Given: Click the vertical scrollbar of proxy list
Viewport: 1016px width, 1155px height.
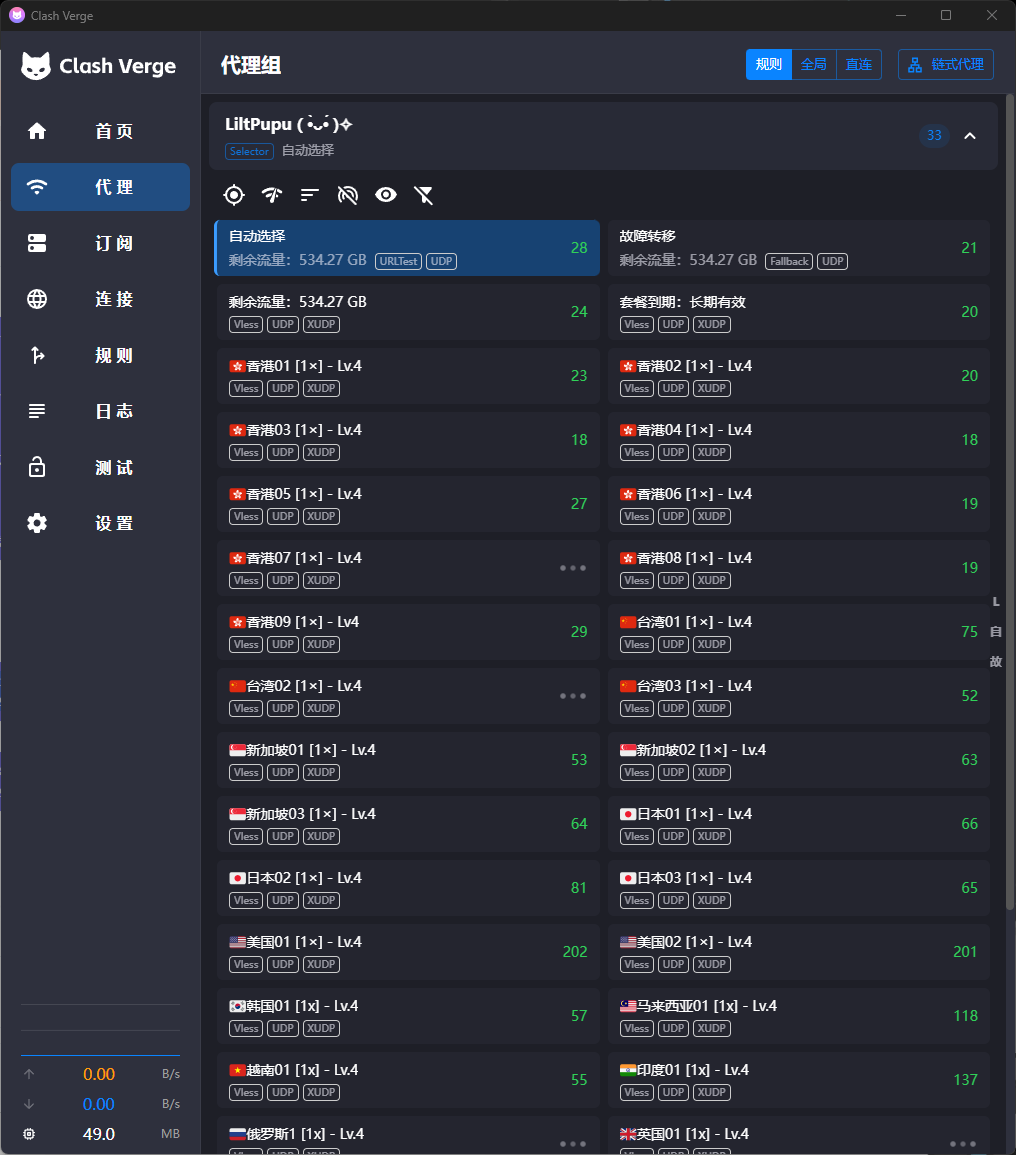Looking at the screenshot, I should click(x=1009, y=500).
